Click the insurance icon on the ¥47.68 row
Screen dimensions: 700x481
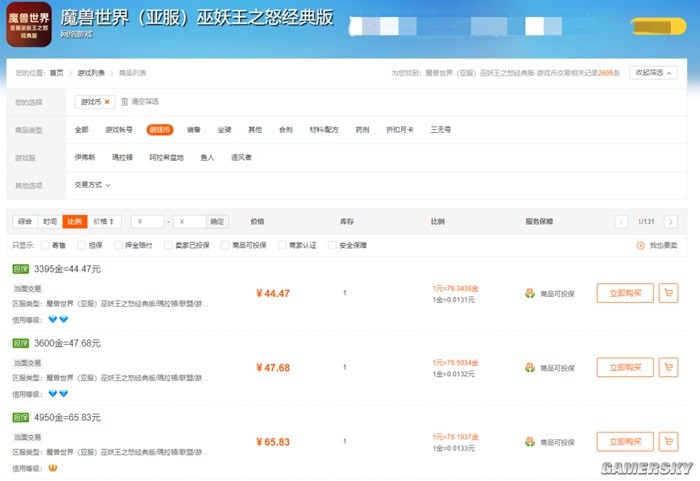point(530,368)
